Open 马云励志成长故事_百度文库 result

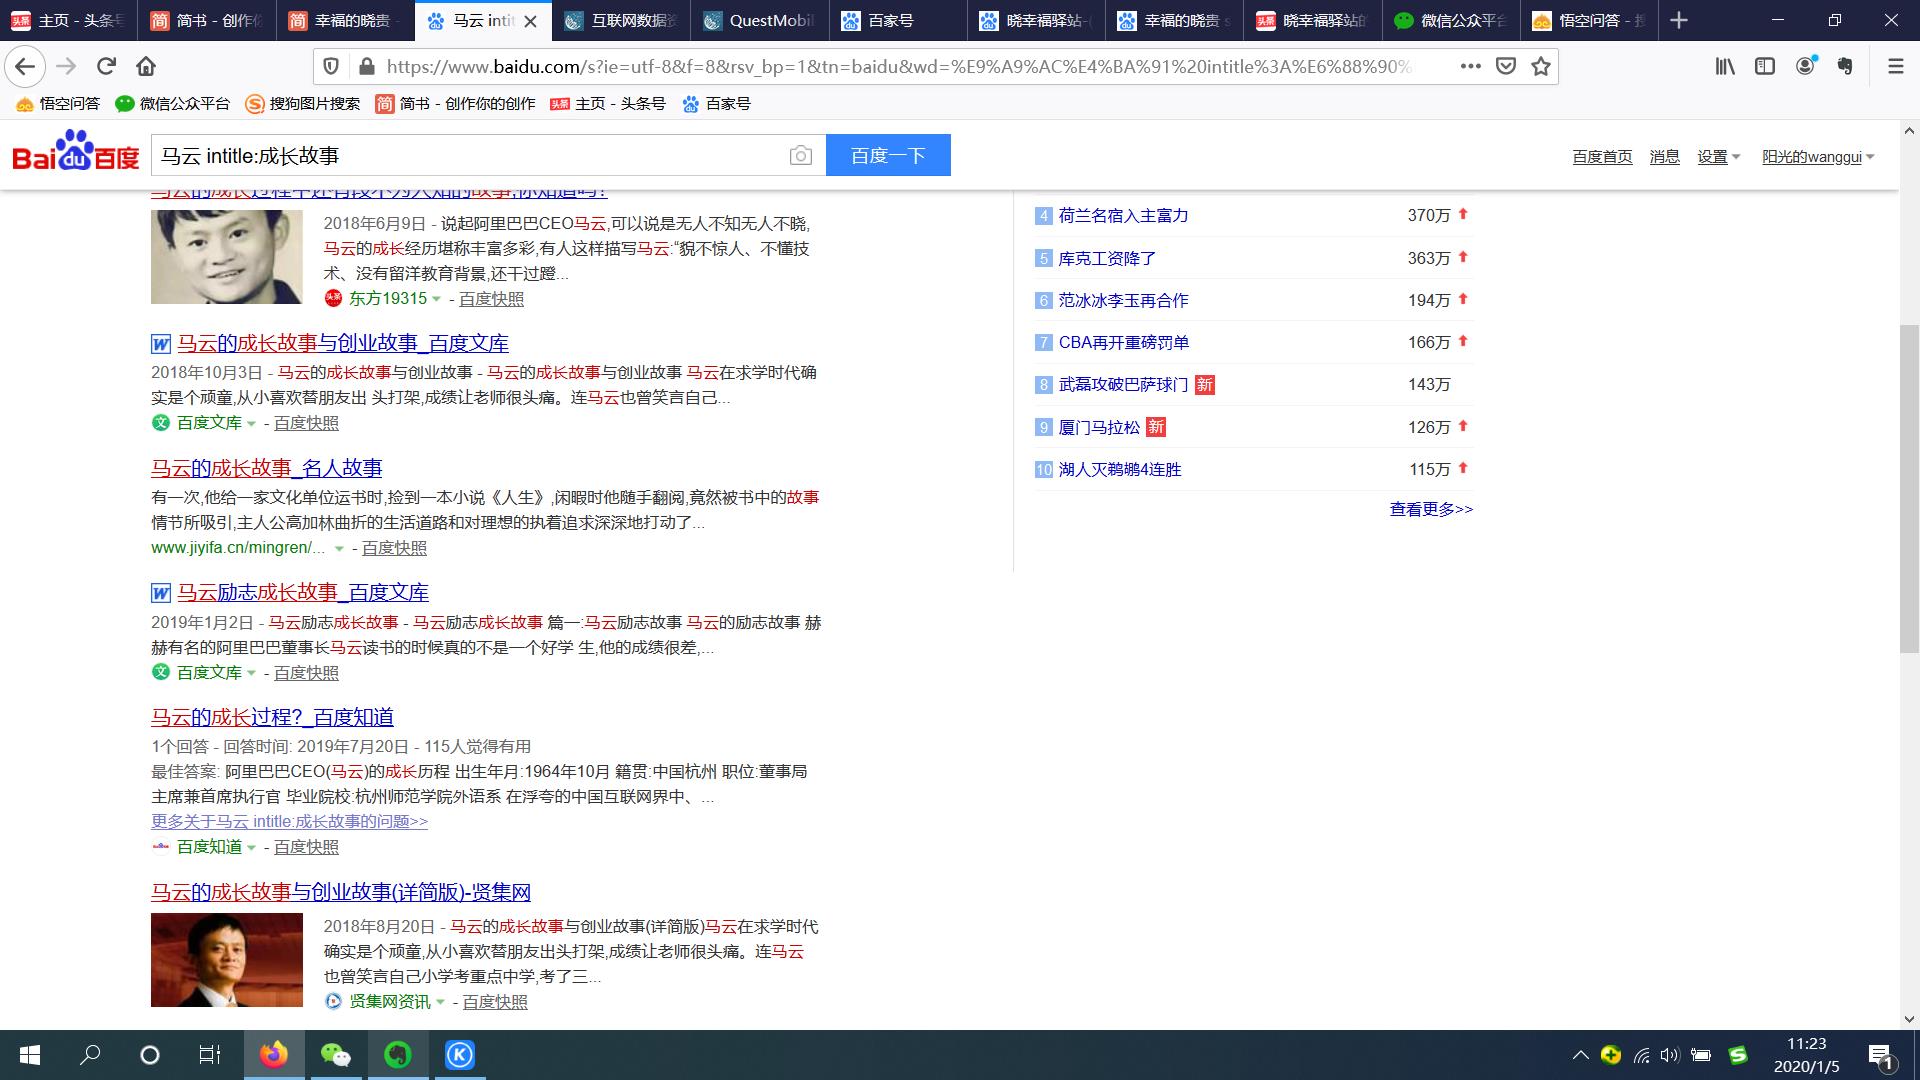click(x=303, y=592)
